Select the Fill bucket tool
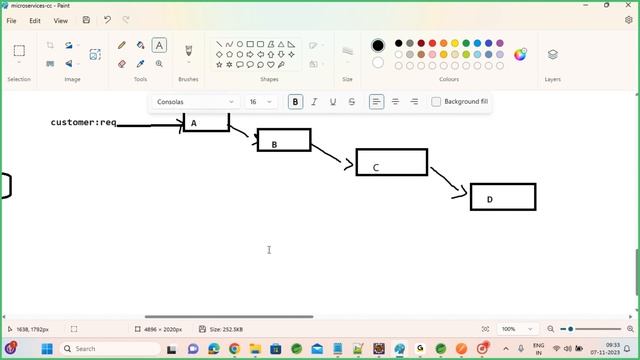Screen dimensions: 640x360 pyautogui.click(x=140, y=45)
